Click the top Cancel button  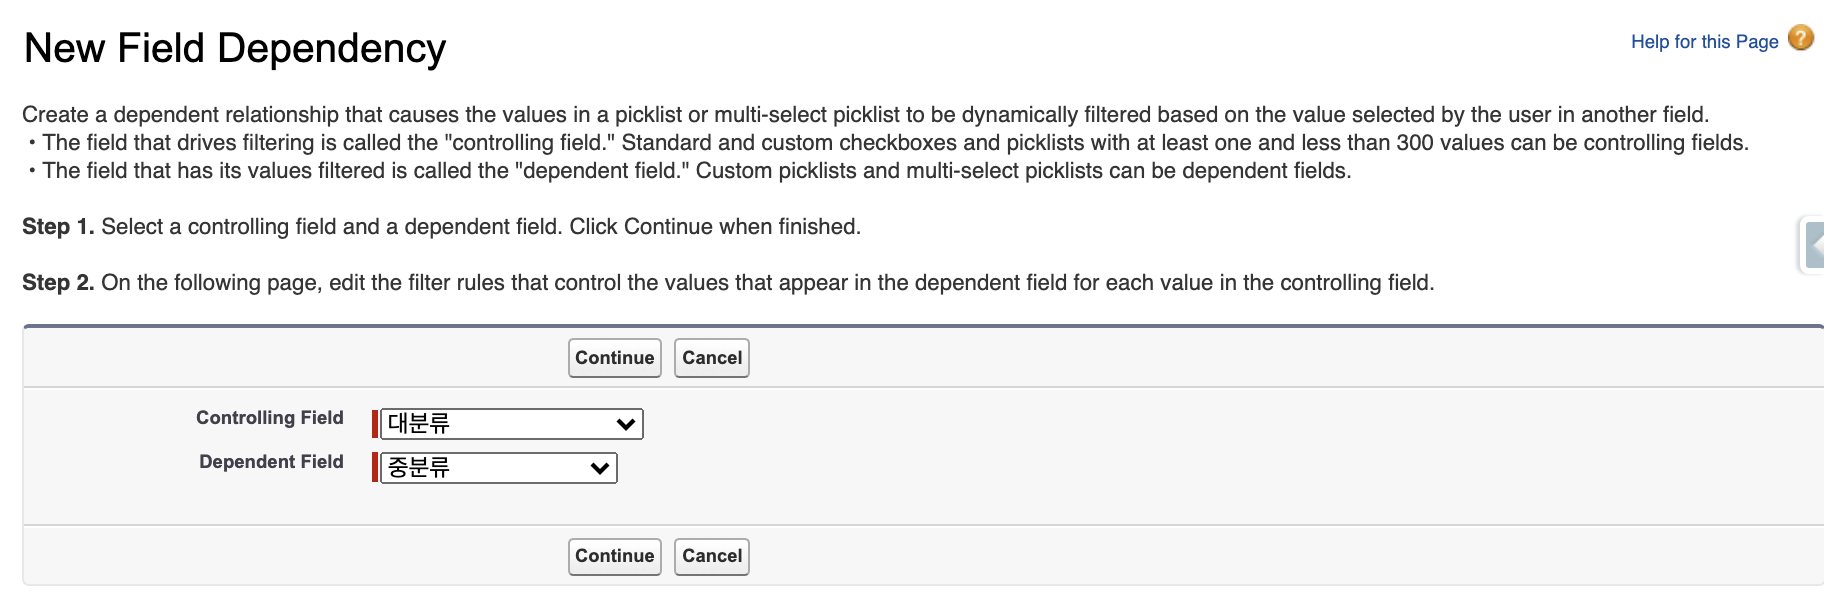pos(711,358)
